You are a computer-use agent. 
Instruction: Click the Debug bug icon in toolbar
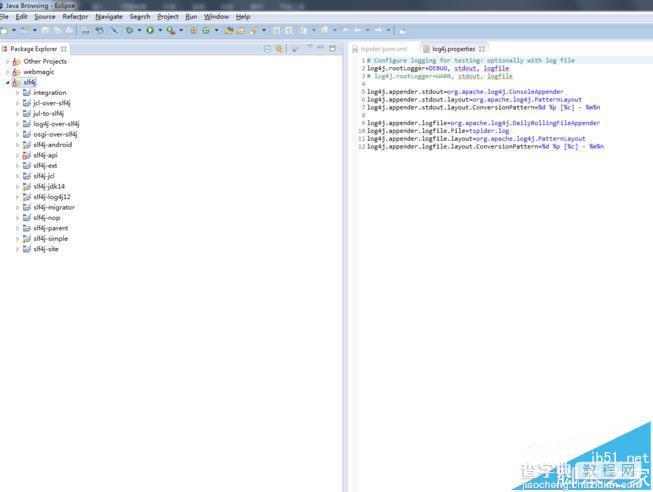[x=129, y=30]
